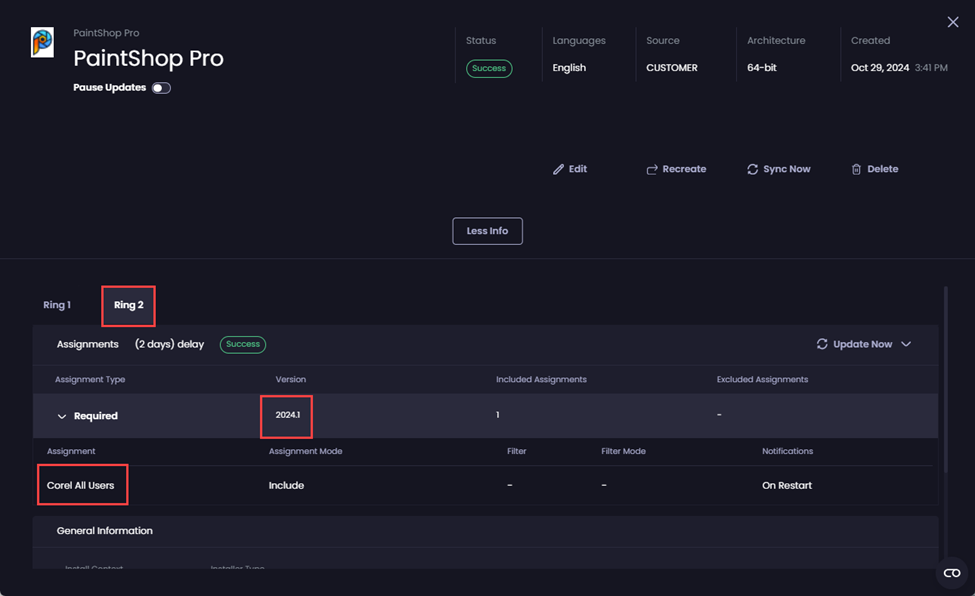Click the Success badge beside assignments delay
Screen dimensions: 975x596
click(243, 344)
